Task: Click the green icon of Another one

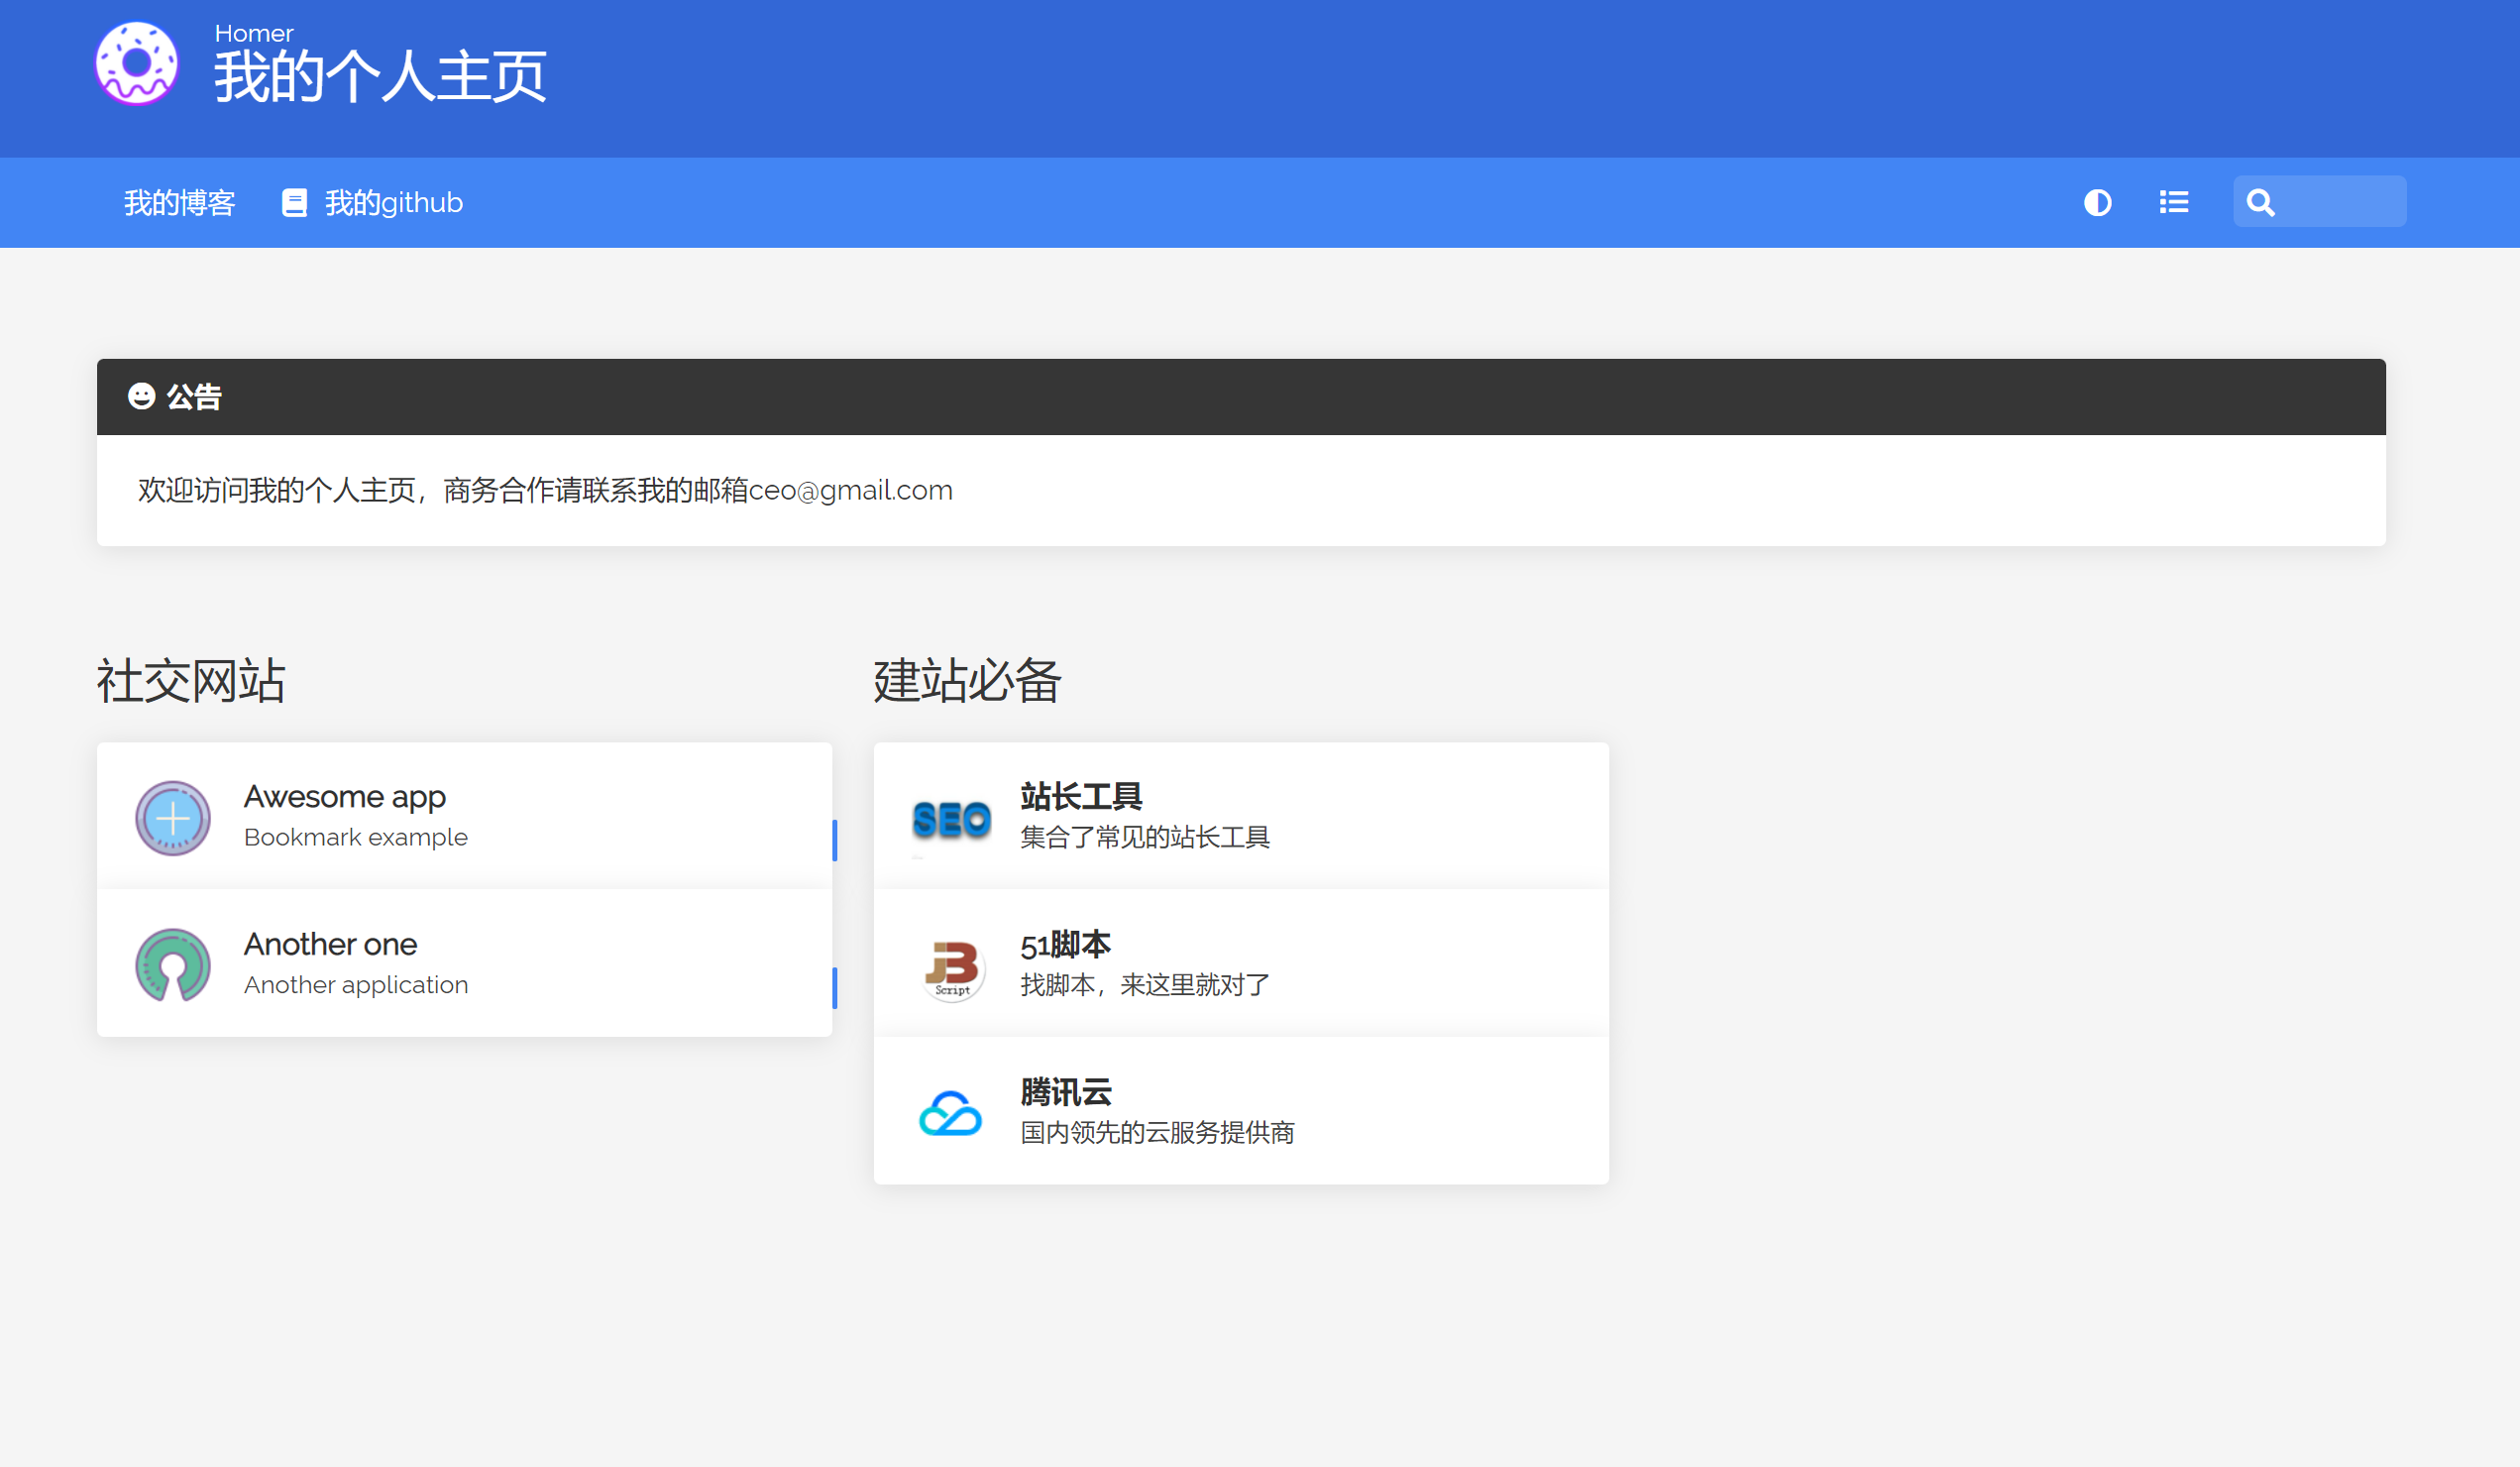Action: (x=173, y=964)
